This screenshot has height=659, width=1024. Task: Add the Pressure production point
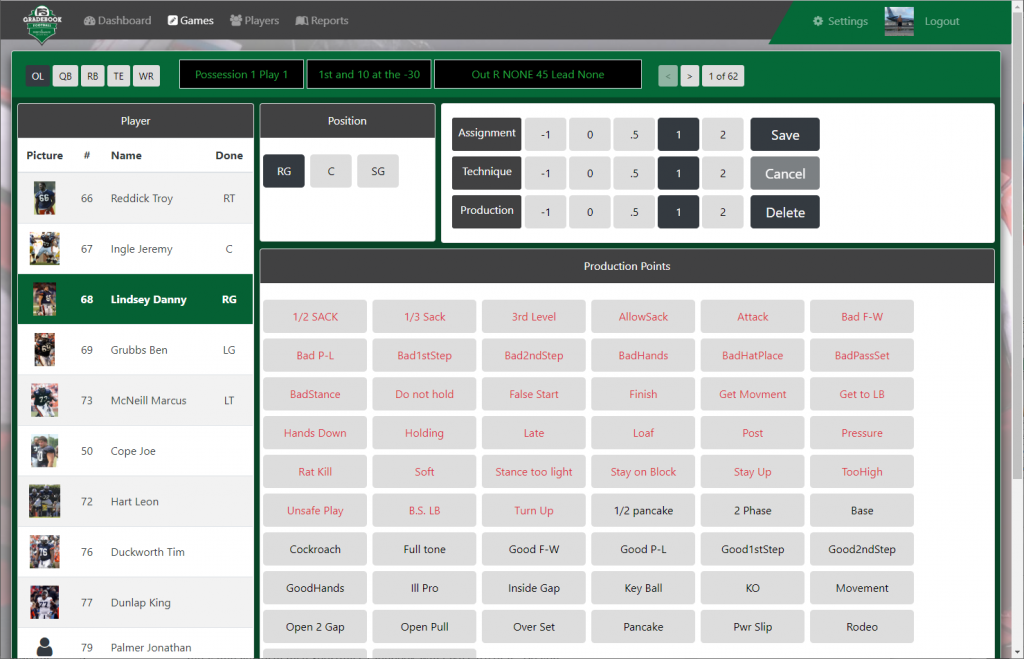[x=862, y=433]
